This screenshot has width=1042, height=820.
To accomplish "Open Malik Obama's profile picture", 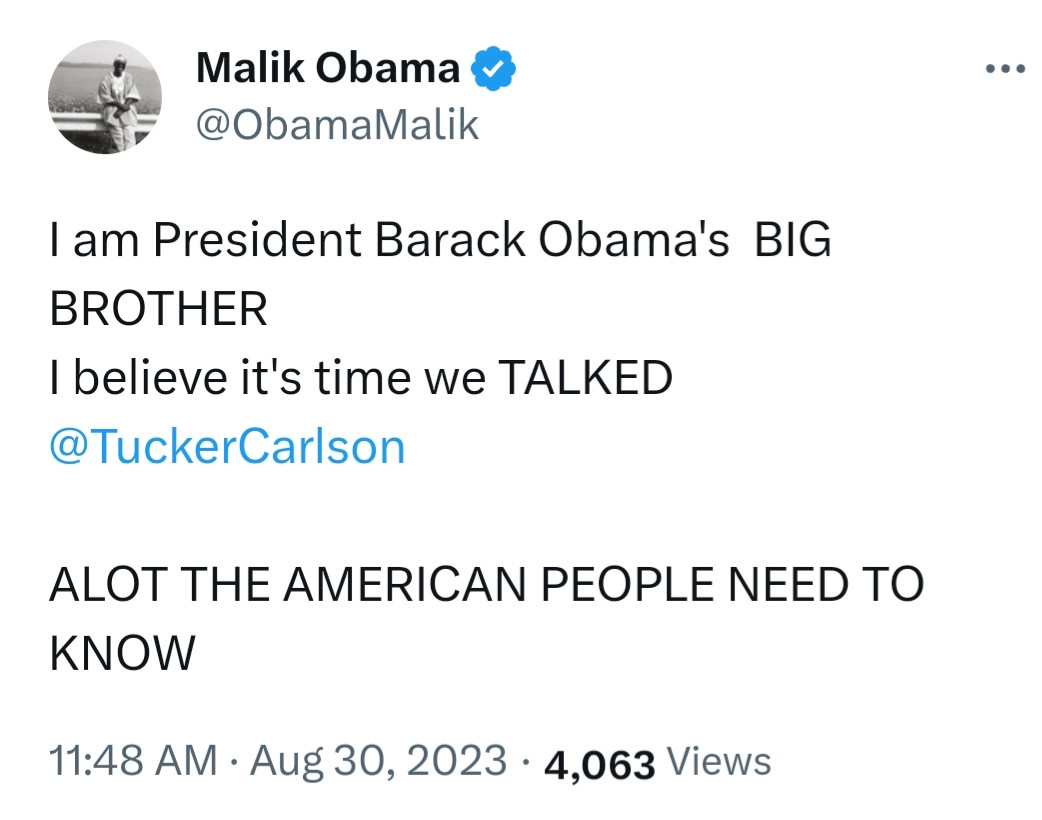I will pyautogui.click(x=105, y=99).
